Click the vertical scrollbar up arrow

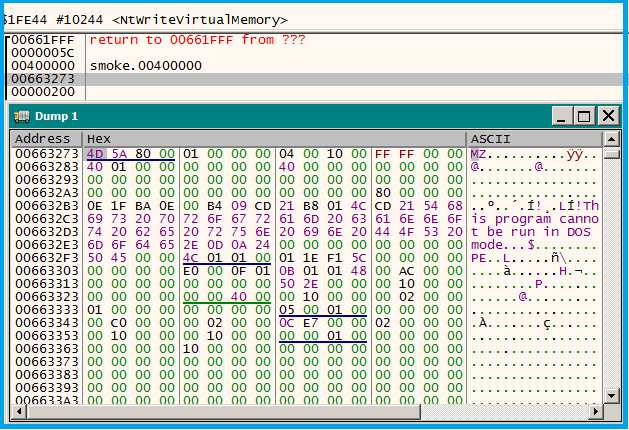click(609, 154)
